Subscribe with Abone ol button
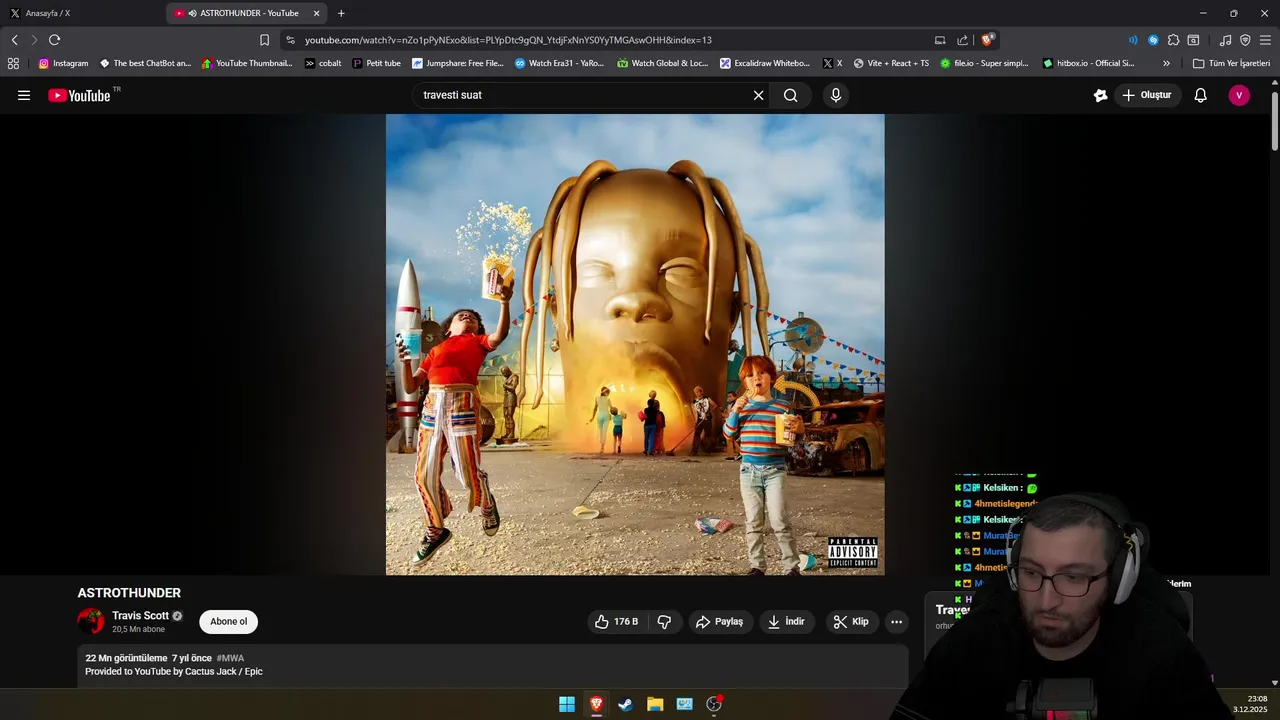The image size is (1280, 720). point(228,622)
